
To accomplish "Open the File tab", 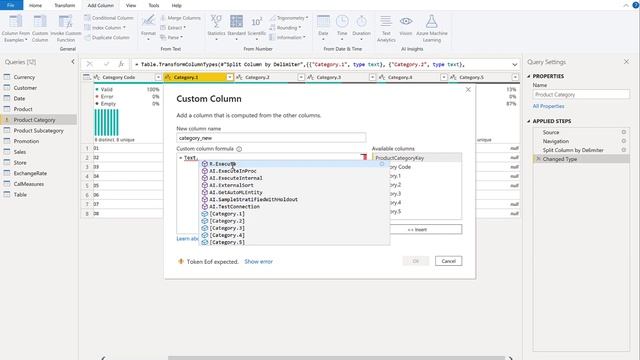I will coord(11,5).
